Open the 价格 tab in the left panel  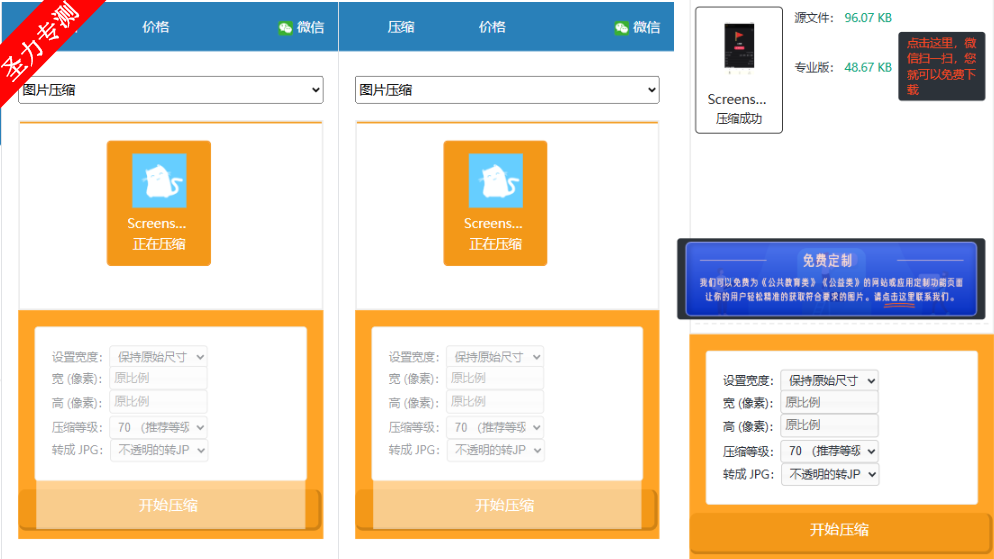[x=155, y=27]
